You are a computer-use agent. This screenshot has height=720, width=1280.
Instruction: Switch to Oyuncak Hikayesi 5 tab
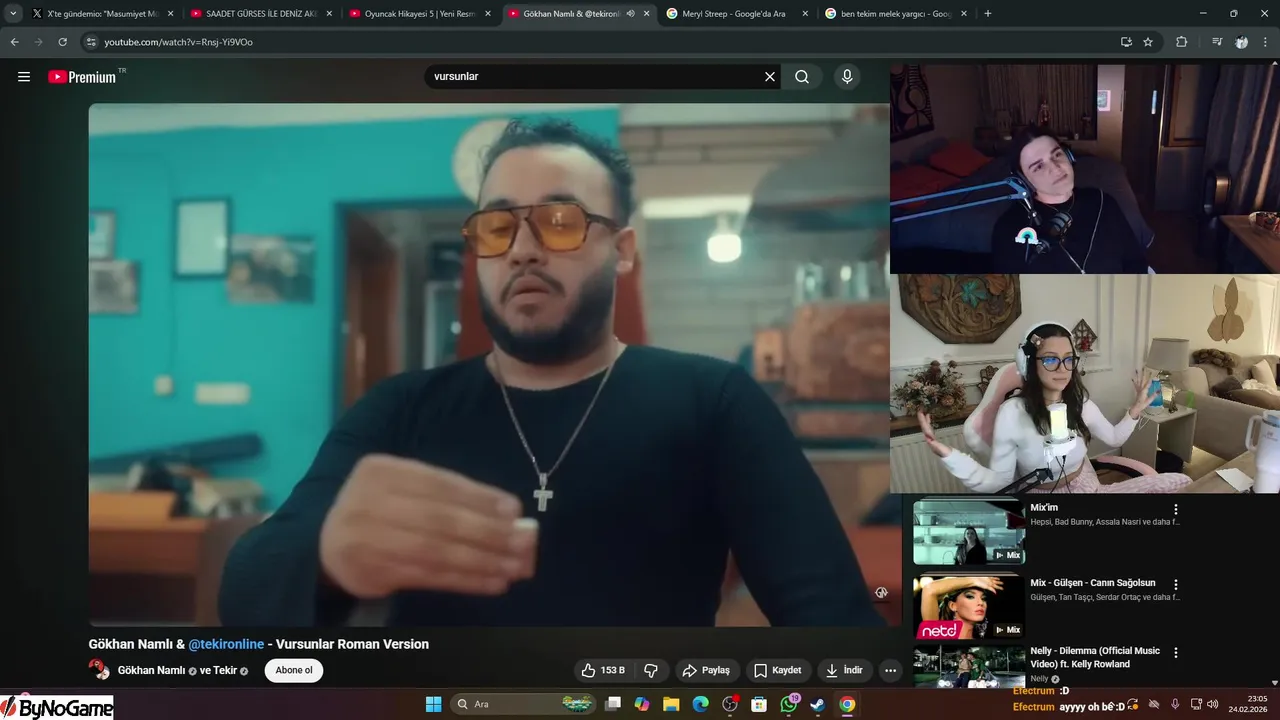coord(419,14)
